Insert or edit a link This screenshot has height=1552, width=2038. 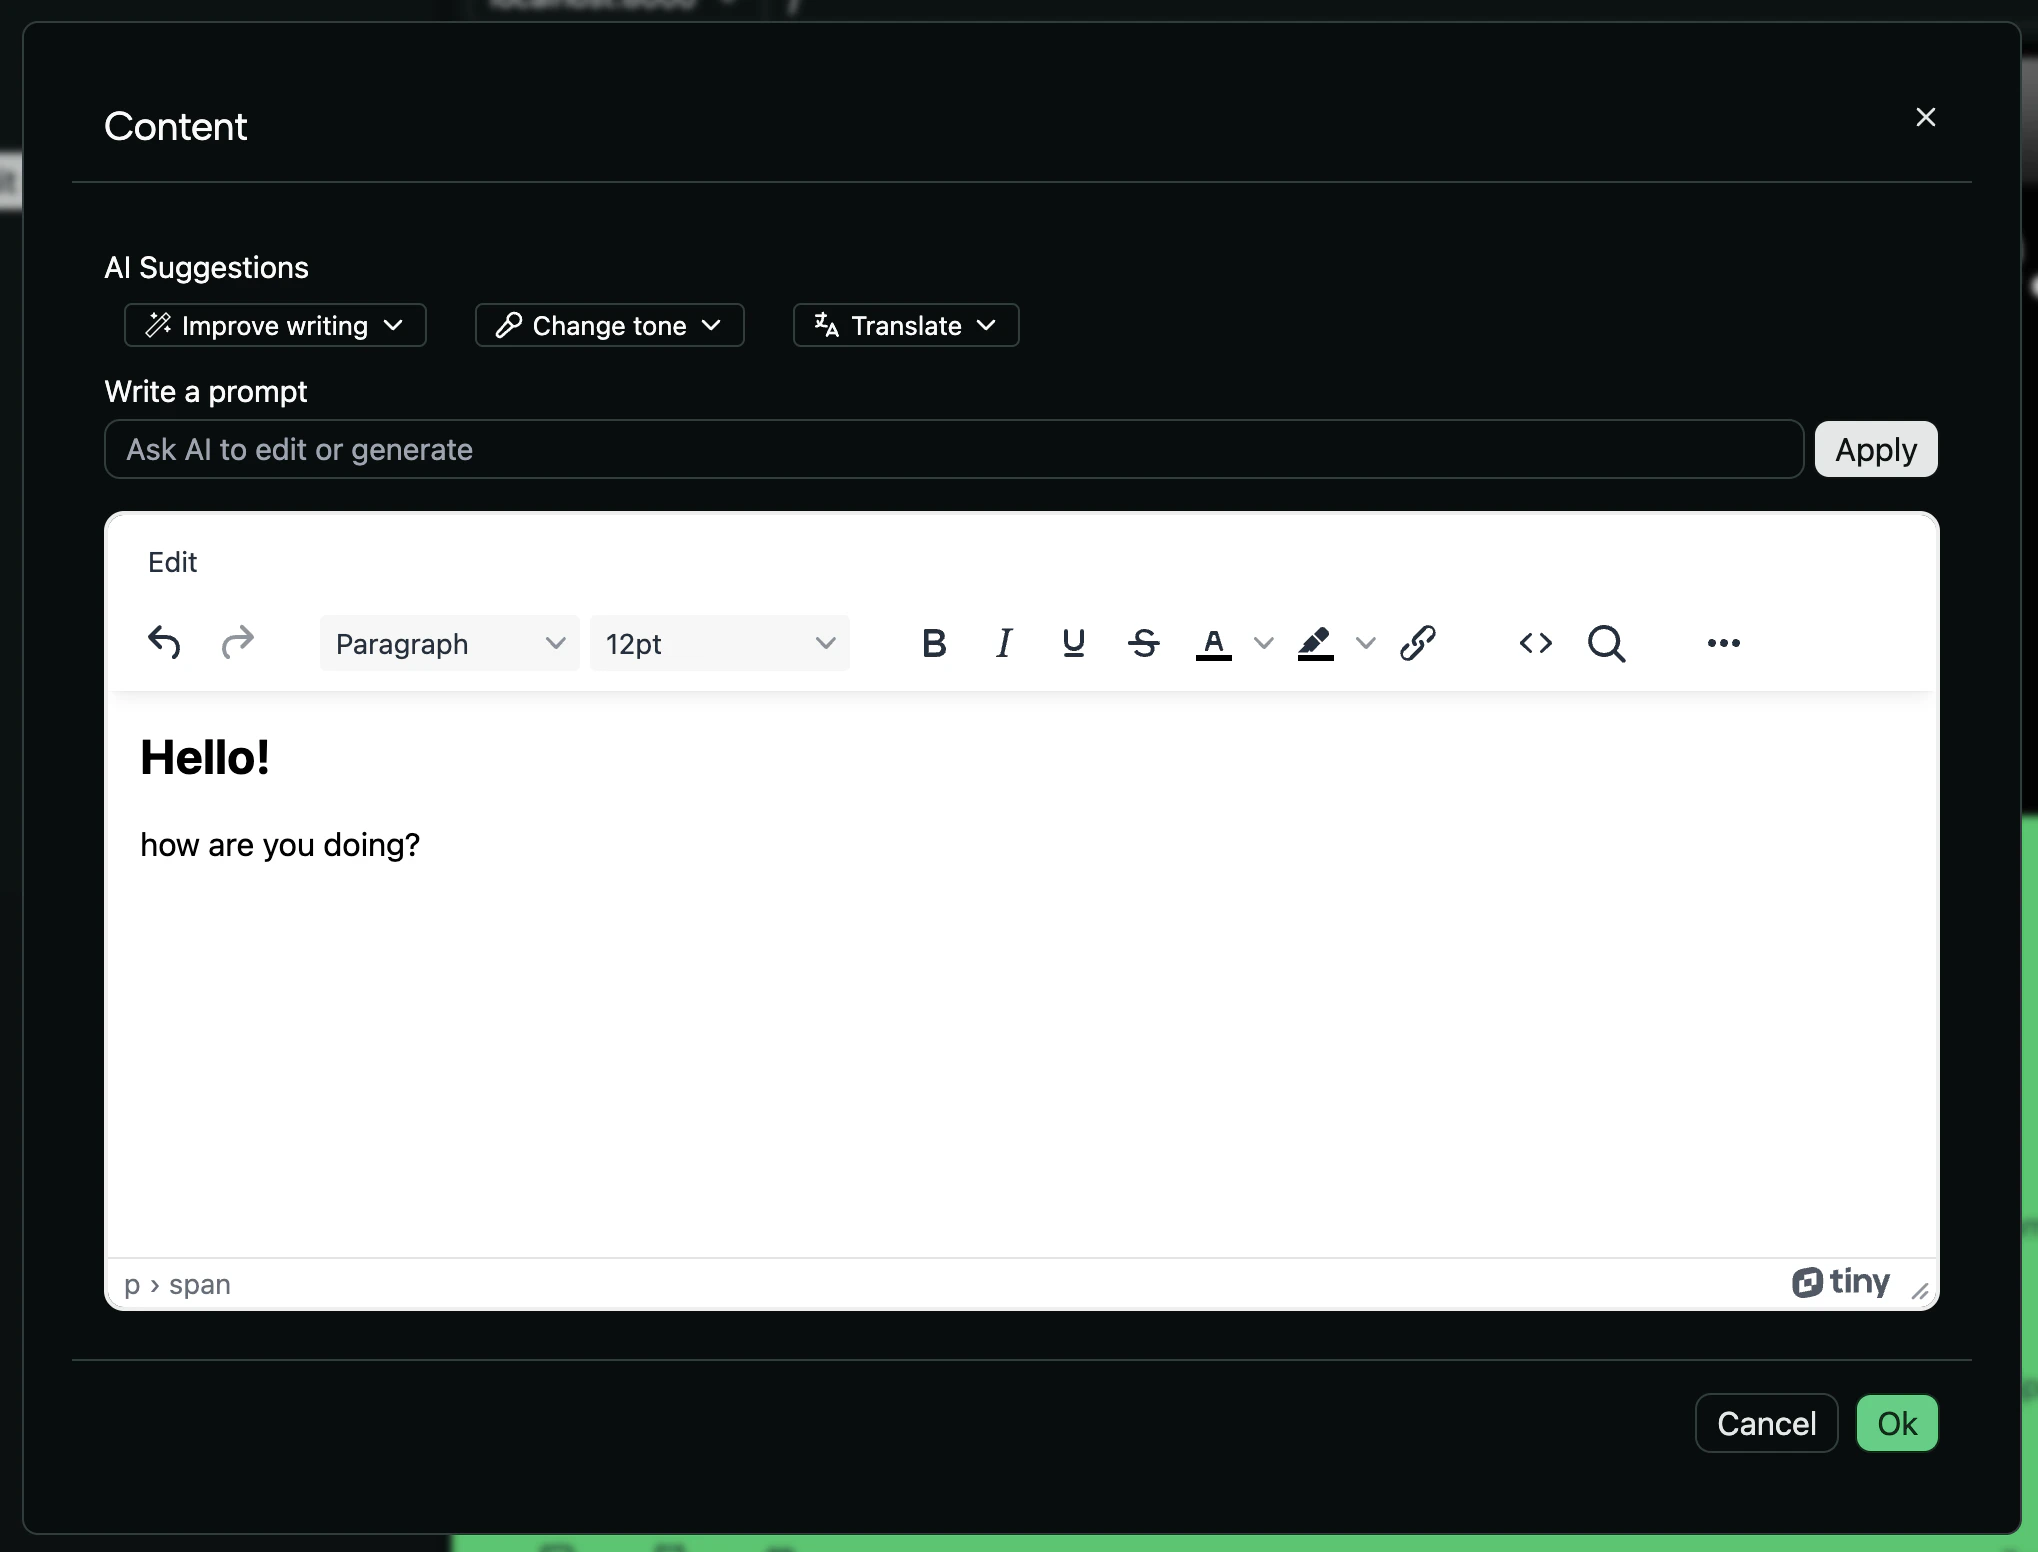coord(1418,643)
